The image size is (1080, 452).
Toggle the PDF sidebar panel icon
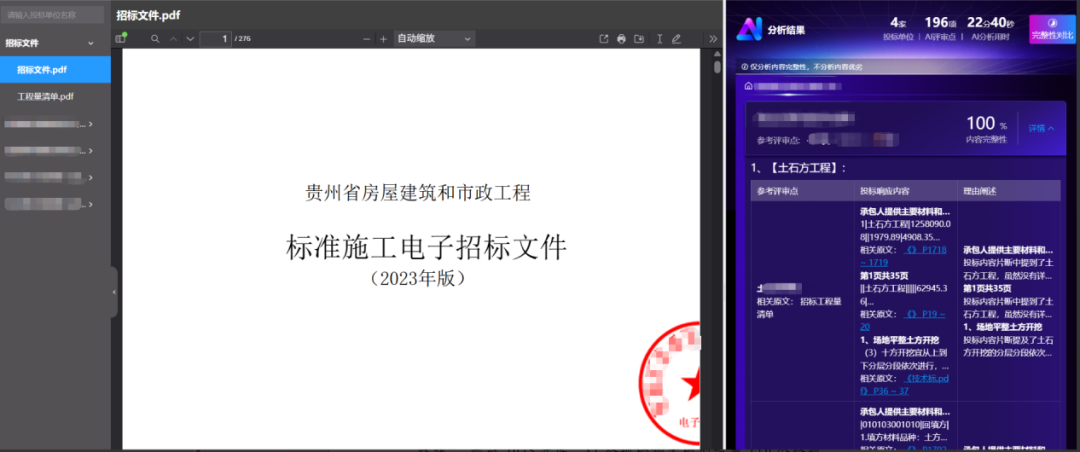click(x=122, y=39)
